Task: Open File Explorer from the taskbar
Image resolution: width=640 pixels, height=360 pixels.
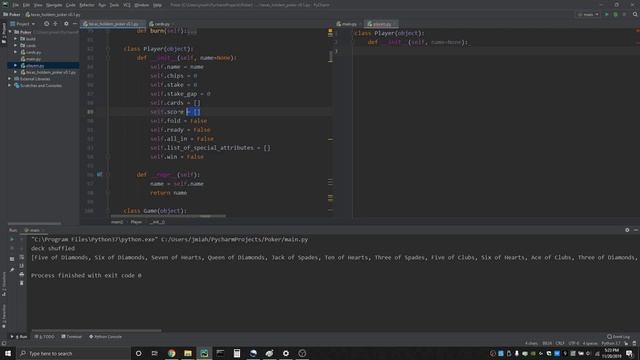Action: click(x=188, y=353)
